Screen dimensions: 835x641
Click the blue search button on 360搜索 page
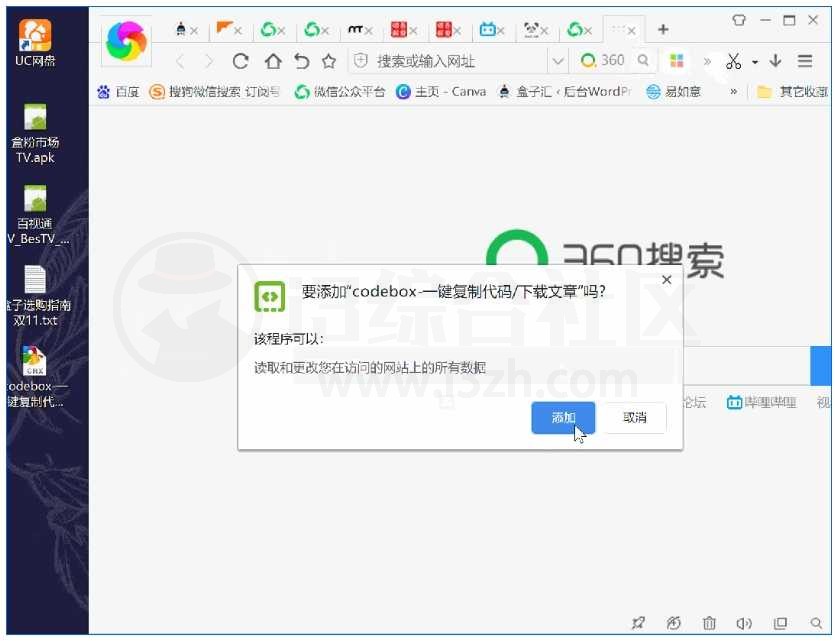click(821, 365)
